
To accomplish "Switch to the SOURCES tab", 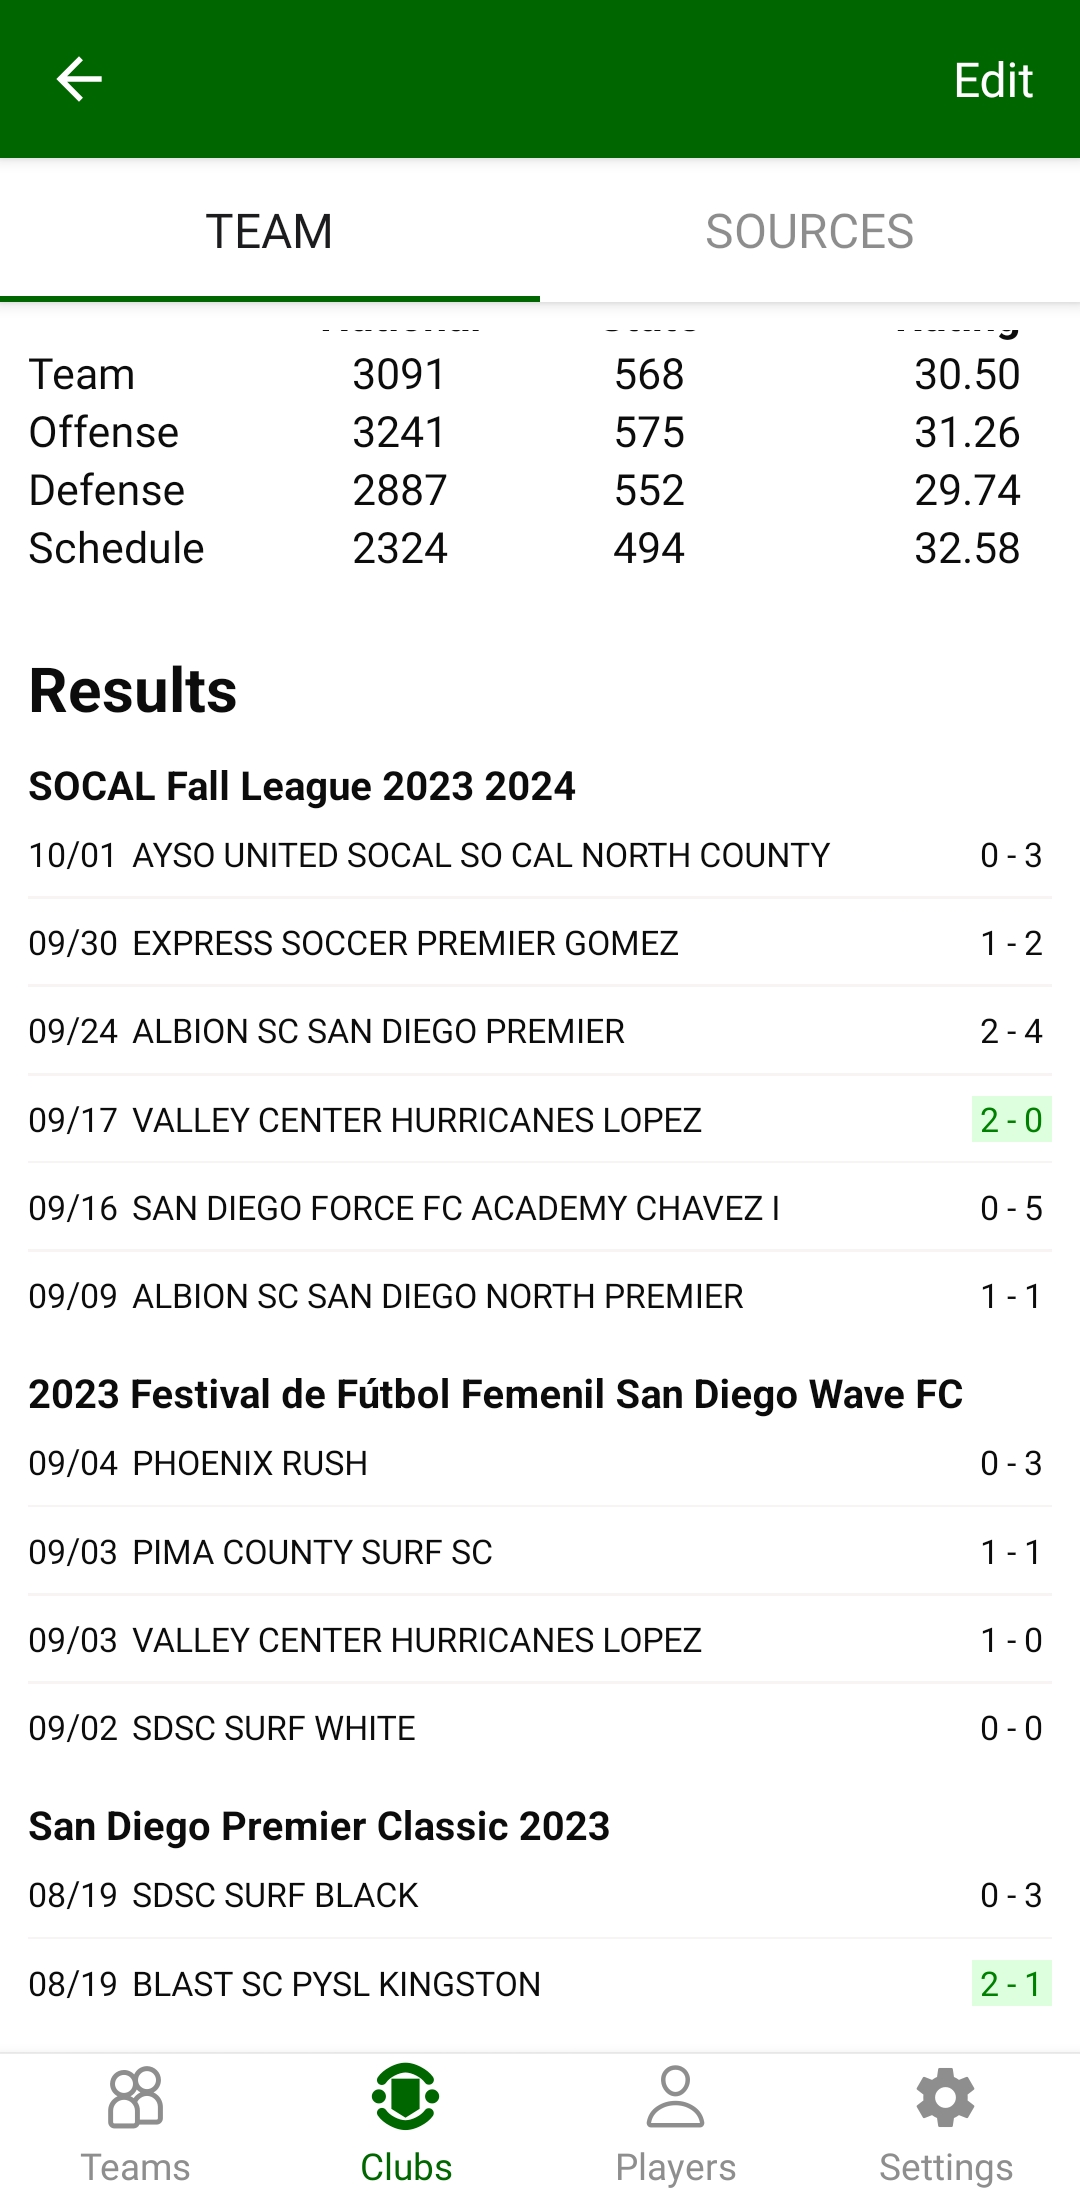I will (809, 232).
